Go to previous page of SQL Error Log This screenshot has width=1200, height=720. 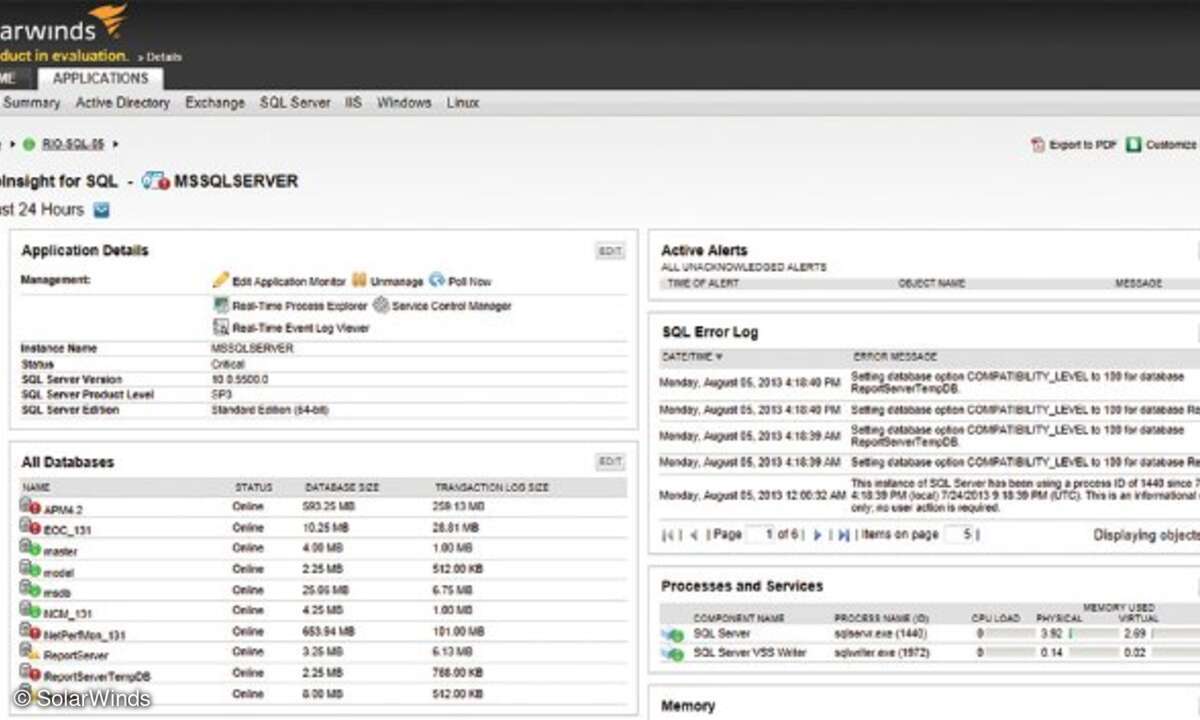[696, 535]
